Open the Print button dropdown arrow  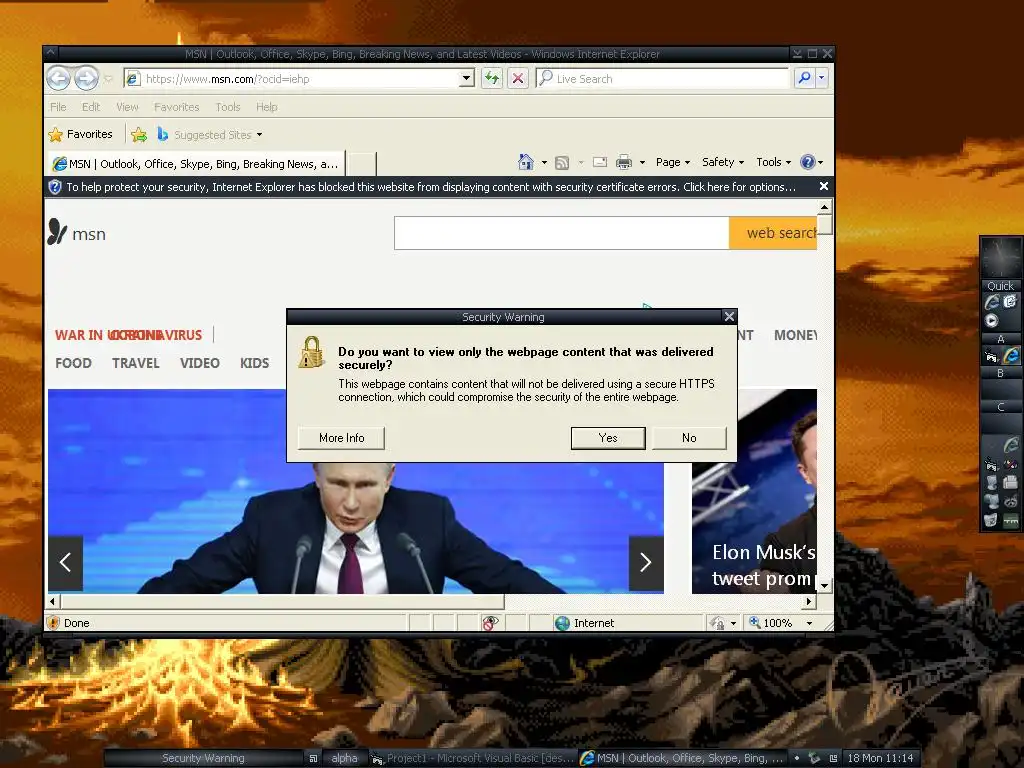point(642,163)
